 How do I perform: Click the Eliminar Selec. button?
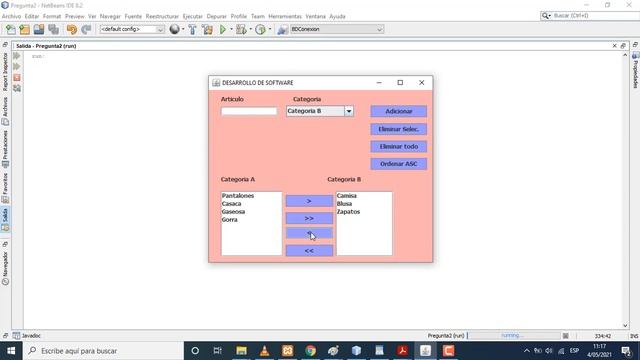399,129
